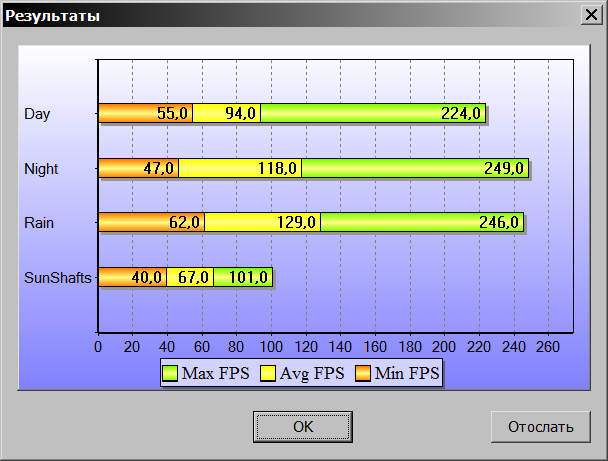Screen dimensions: 608x461
Task: Select the Day Avg FPS bar 94,0
Action: coord(227,113)
